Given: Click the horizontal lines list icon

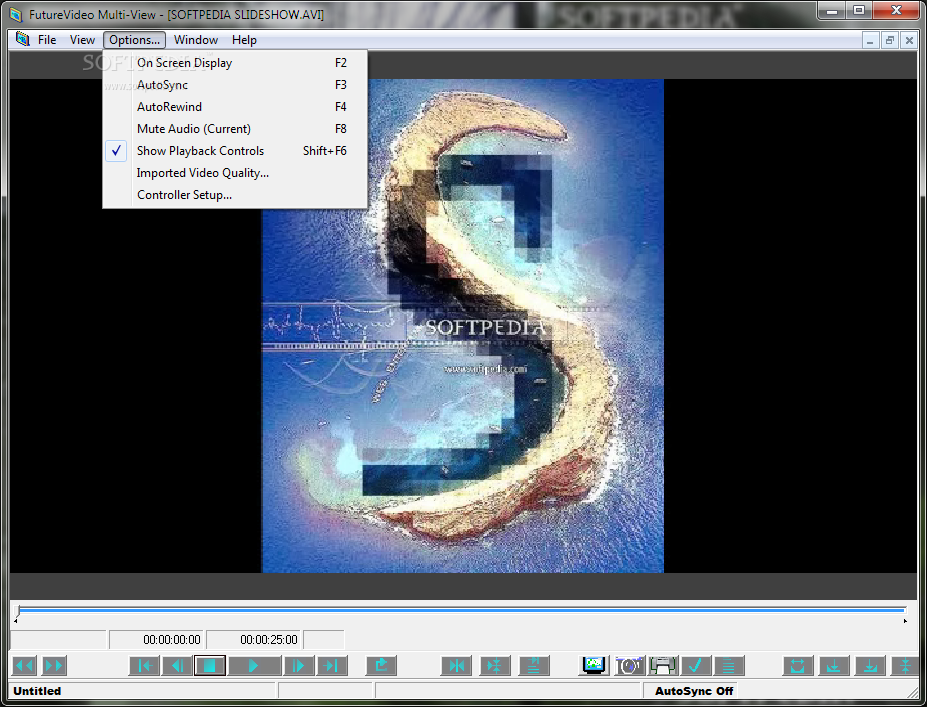Looking at the screenshot, I should point(729,666).
